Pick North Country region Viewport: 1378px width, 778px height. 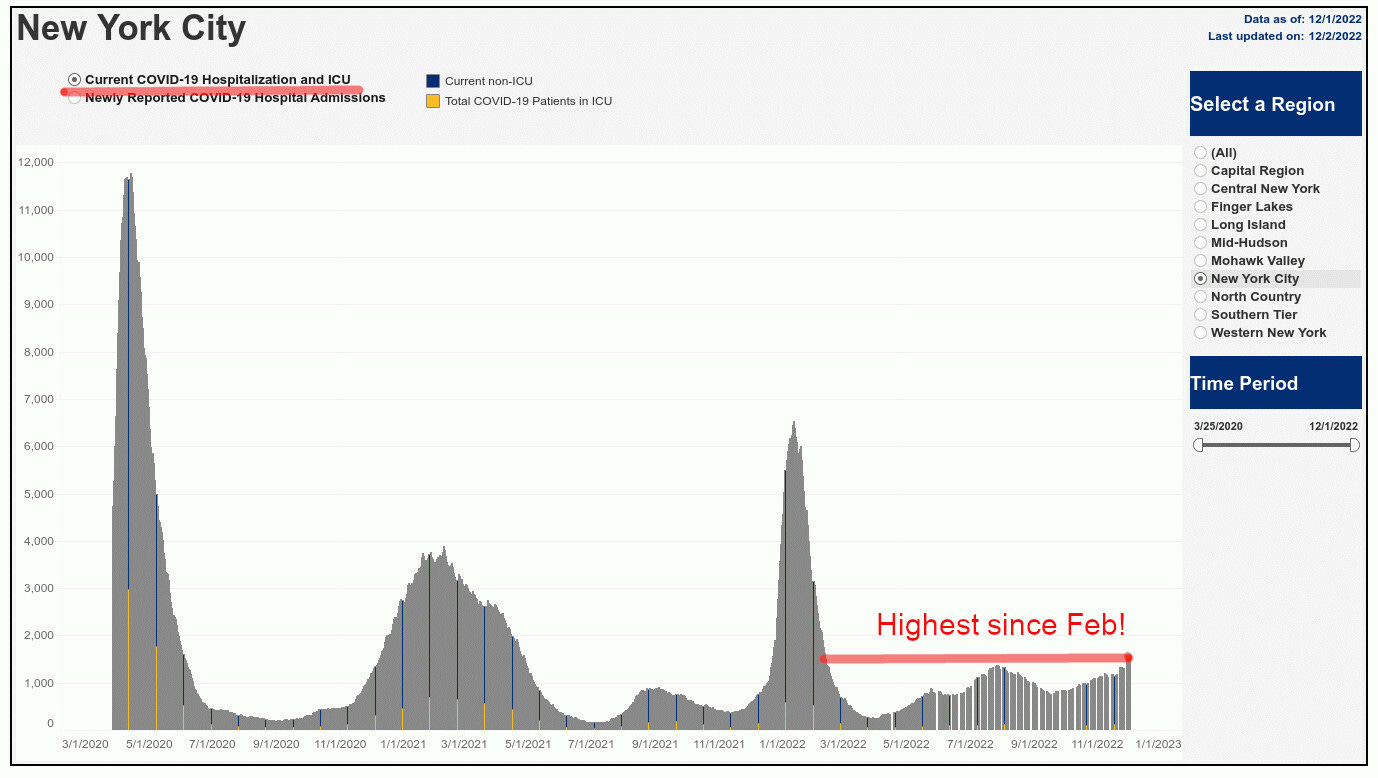click(1200, 297)
